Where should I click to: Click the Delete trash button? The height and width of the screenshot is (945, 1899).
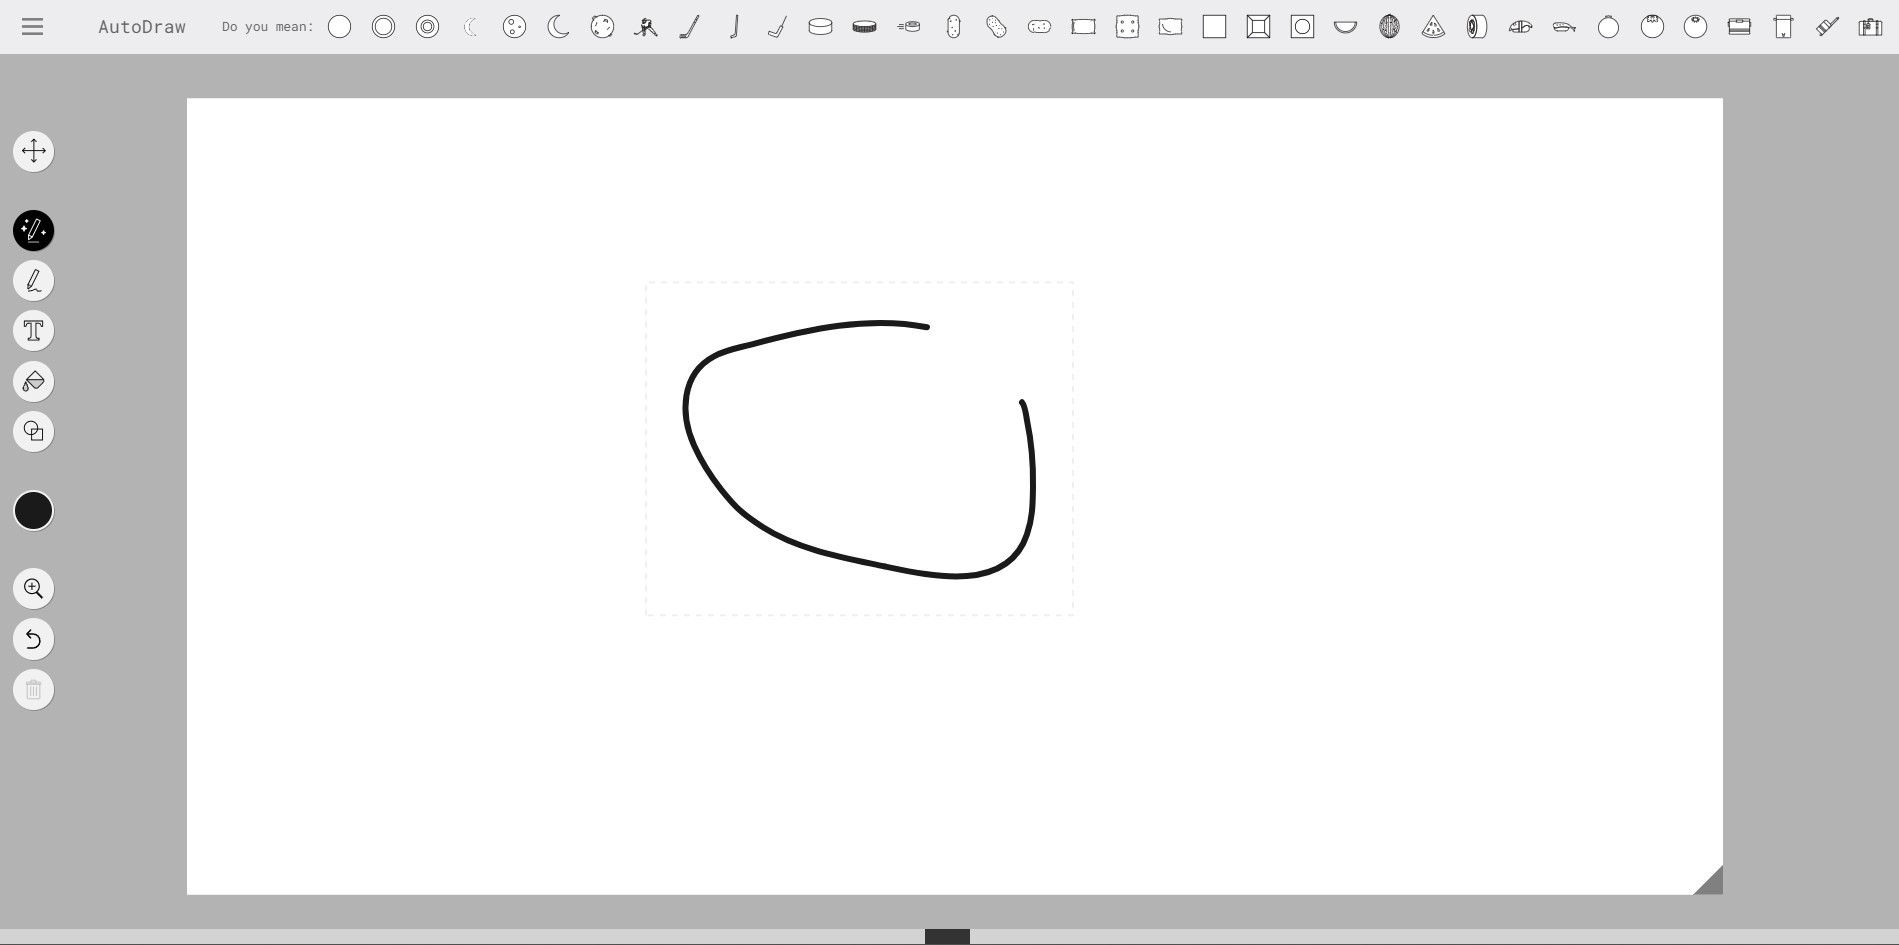click(x=33, y=689)
